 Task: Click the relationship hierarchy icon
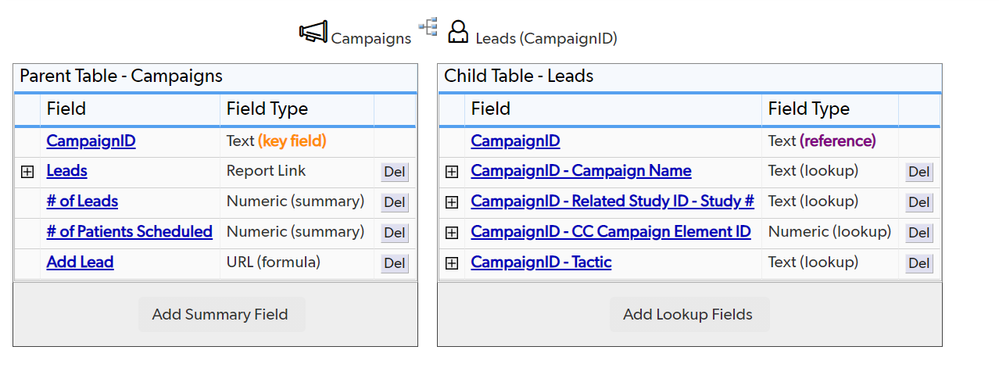(x=428, y=26)
